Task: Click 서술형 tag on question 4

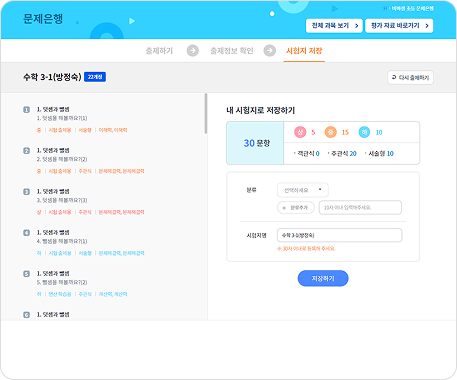Action: coord(85,253)
